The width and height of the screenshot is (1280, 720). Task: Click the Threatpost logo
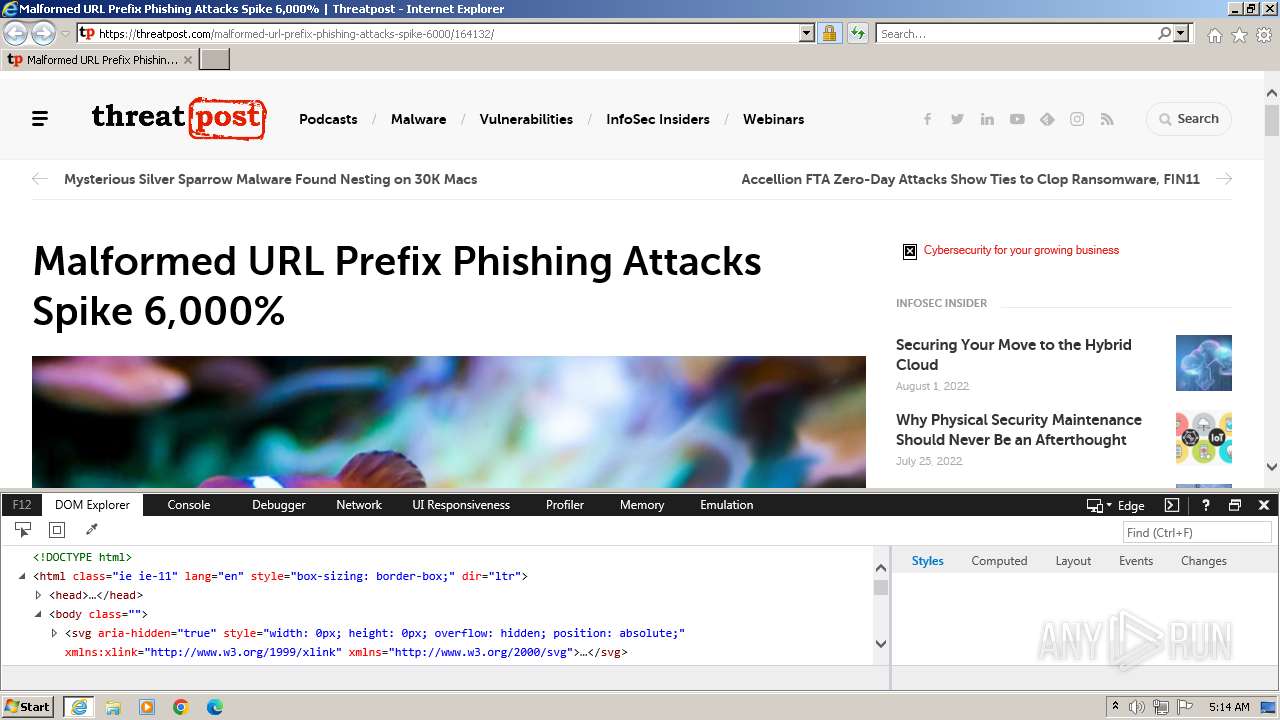click(179, 118)
